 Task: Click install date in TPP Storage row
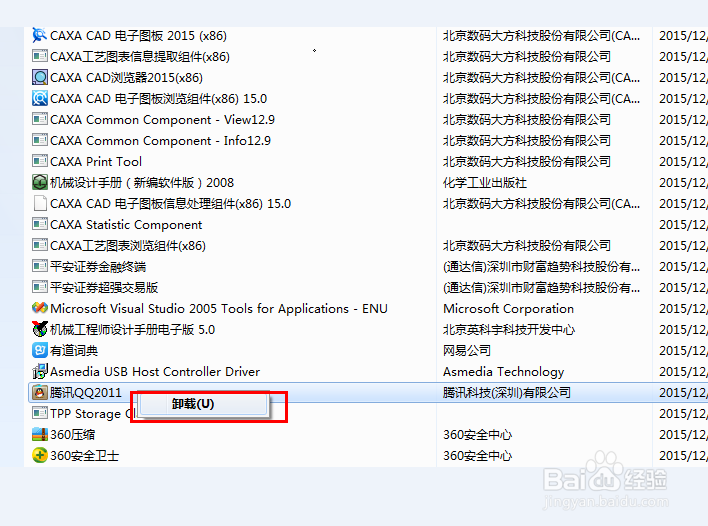(683, 414)
